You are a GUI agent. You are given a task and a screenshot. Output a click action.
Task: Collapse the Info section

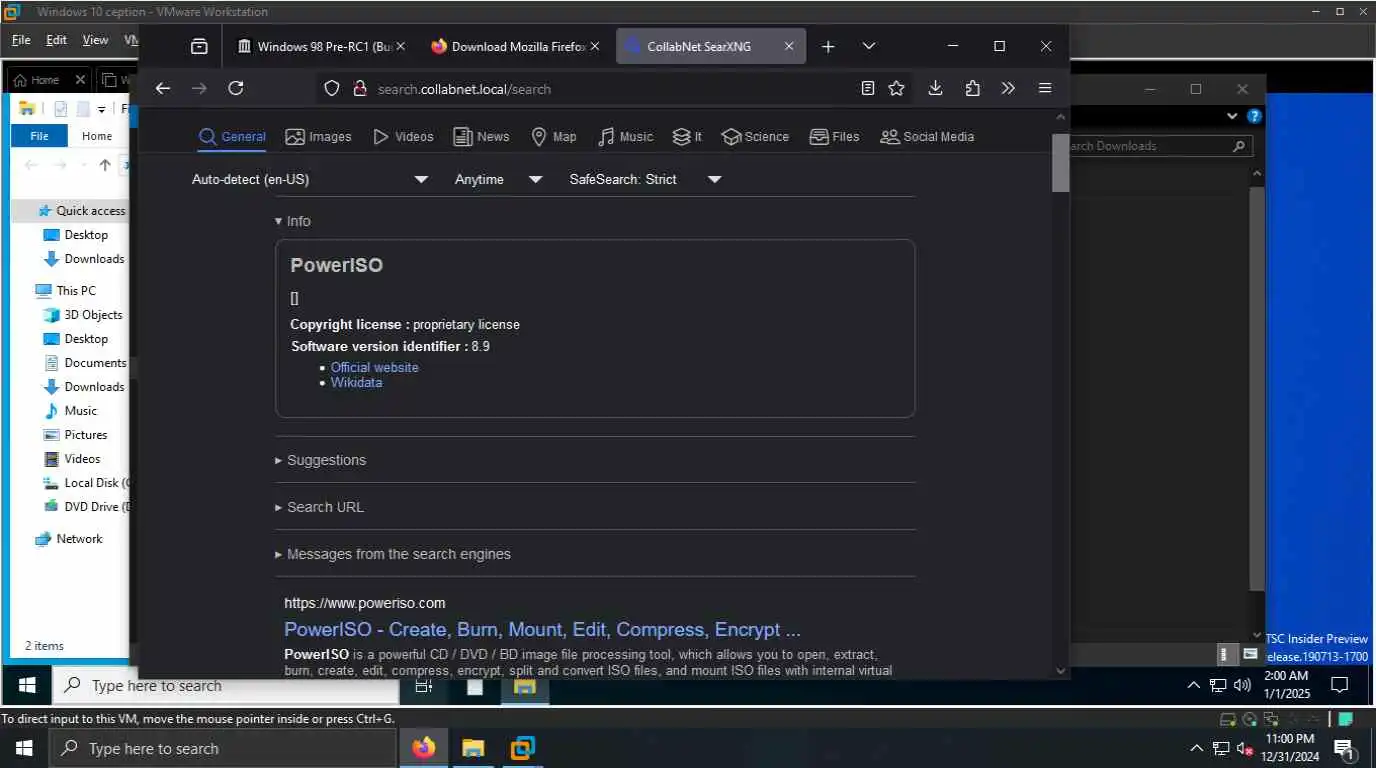[293, 221]
